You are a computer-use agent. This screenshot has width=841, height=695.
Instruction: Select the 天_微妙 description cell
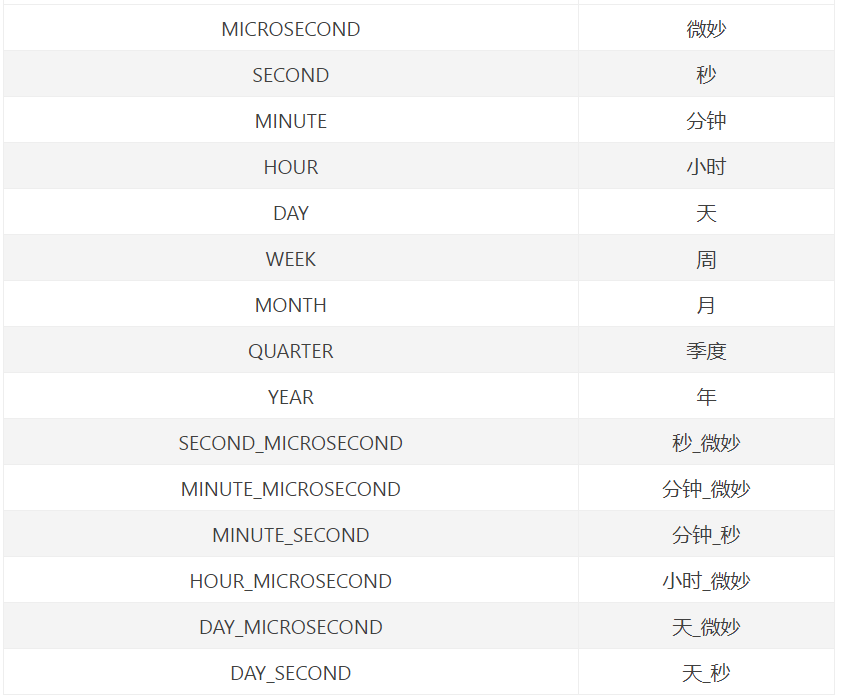pyautogui.click(x=706, y=627)
